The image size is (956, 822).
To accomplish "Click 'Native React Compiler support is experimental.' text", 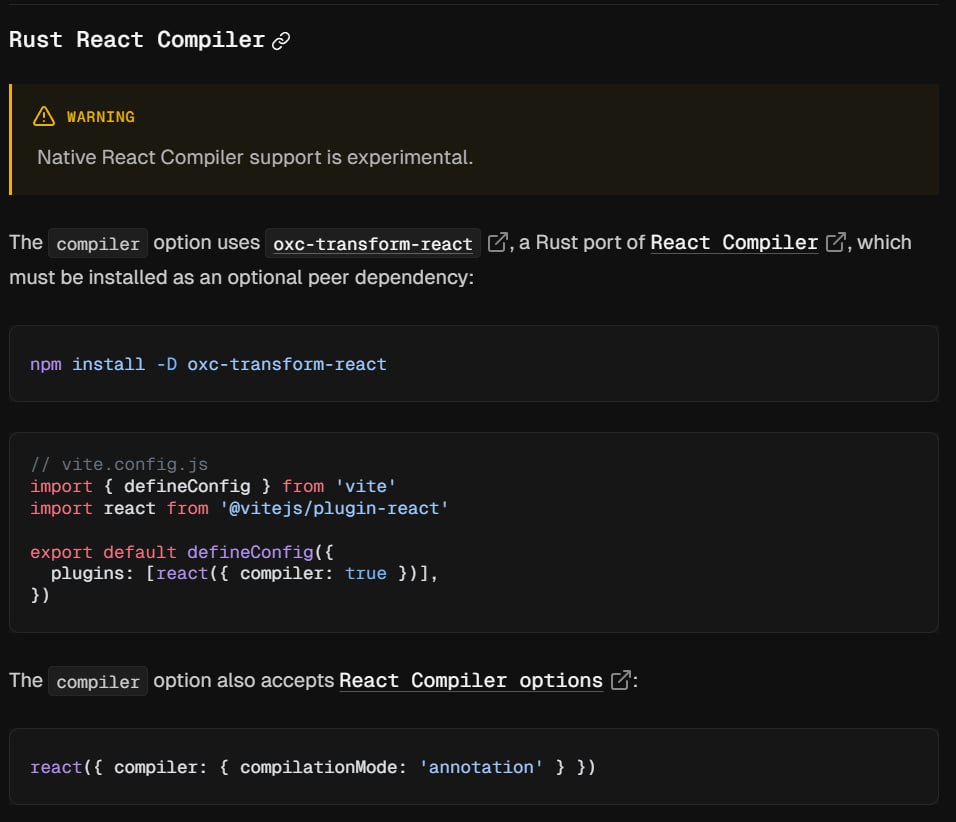I will 255,157.
